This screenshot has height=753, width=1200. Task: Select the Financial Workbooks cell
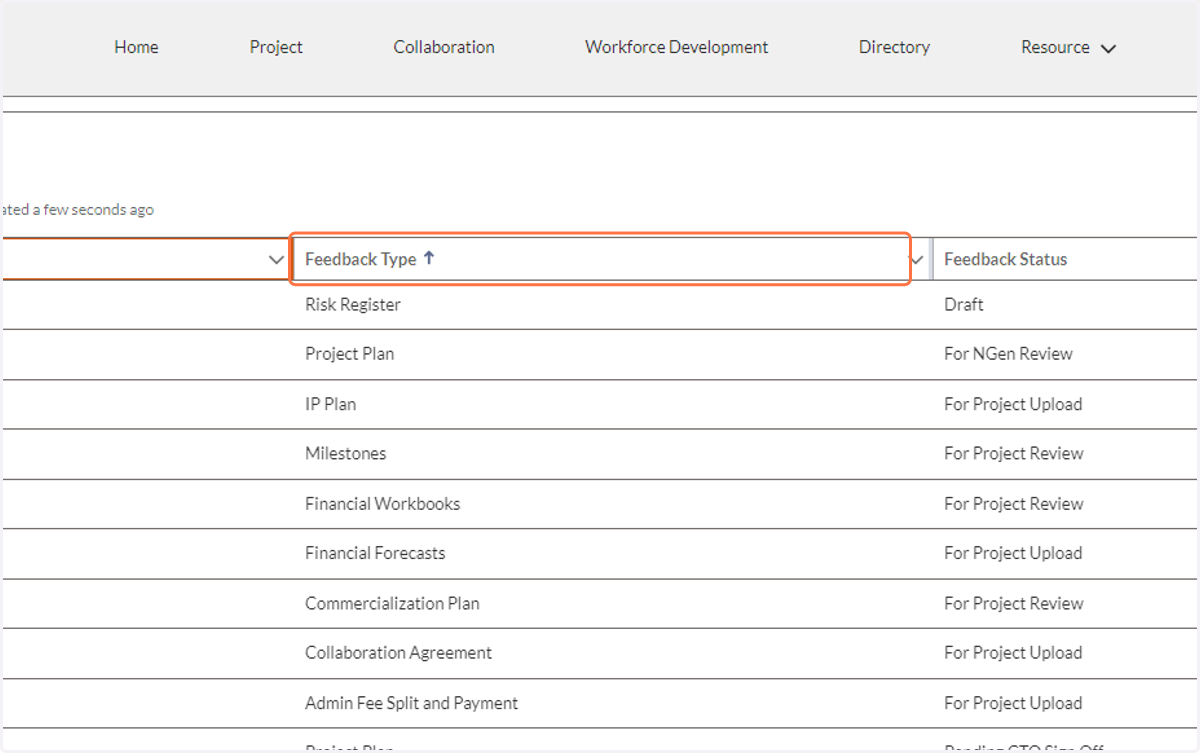point(383,503)
